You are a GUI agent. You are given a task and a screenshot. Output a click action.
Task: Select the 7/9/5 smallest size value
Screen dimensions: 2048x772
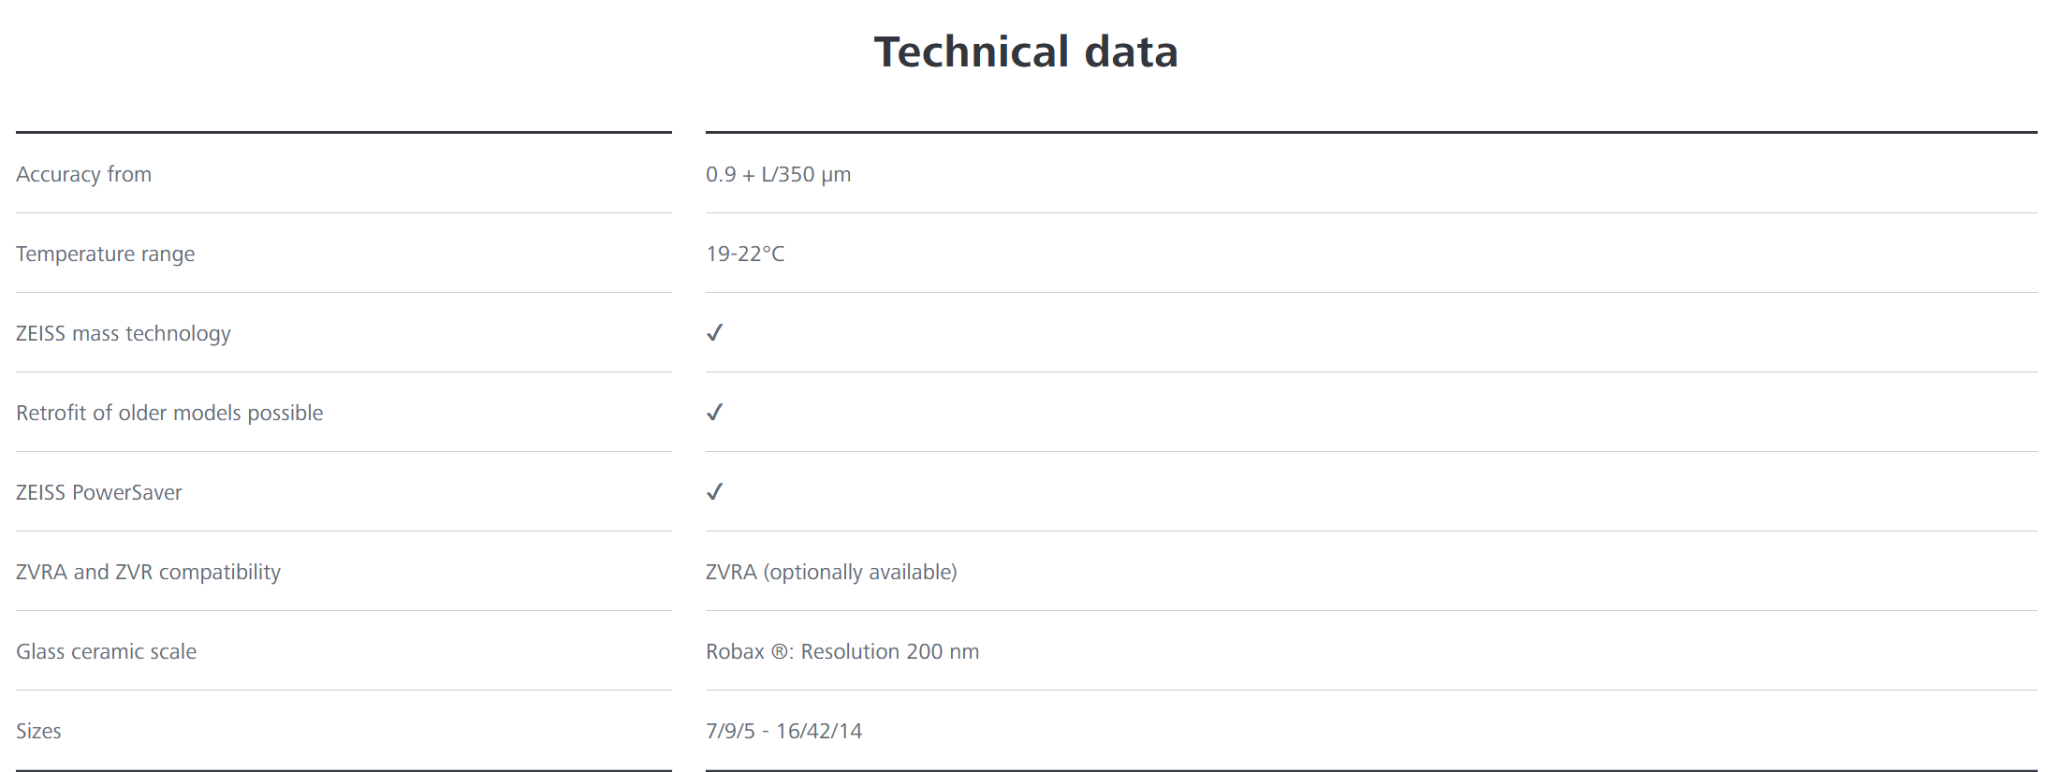pyautogui.click(x=730, y=731)
